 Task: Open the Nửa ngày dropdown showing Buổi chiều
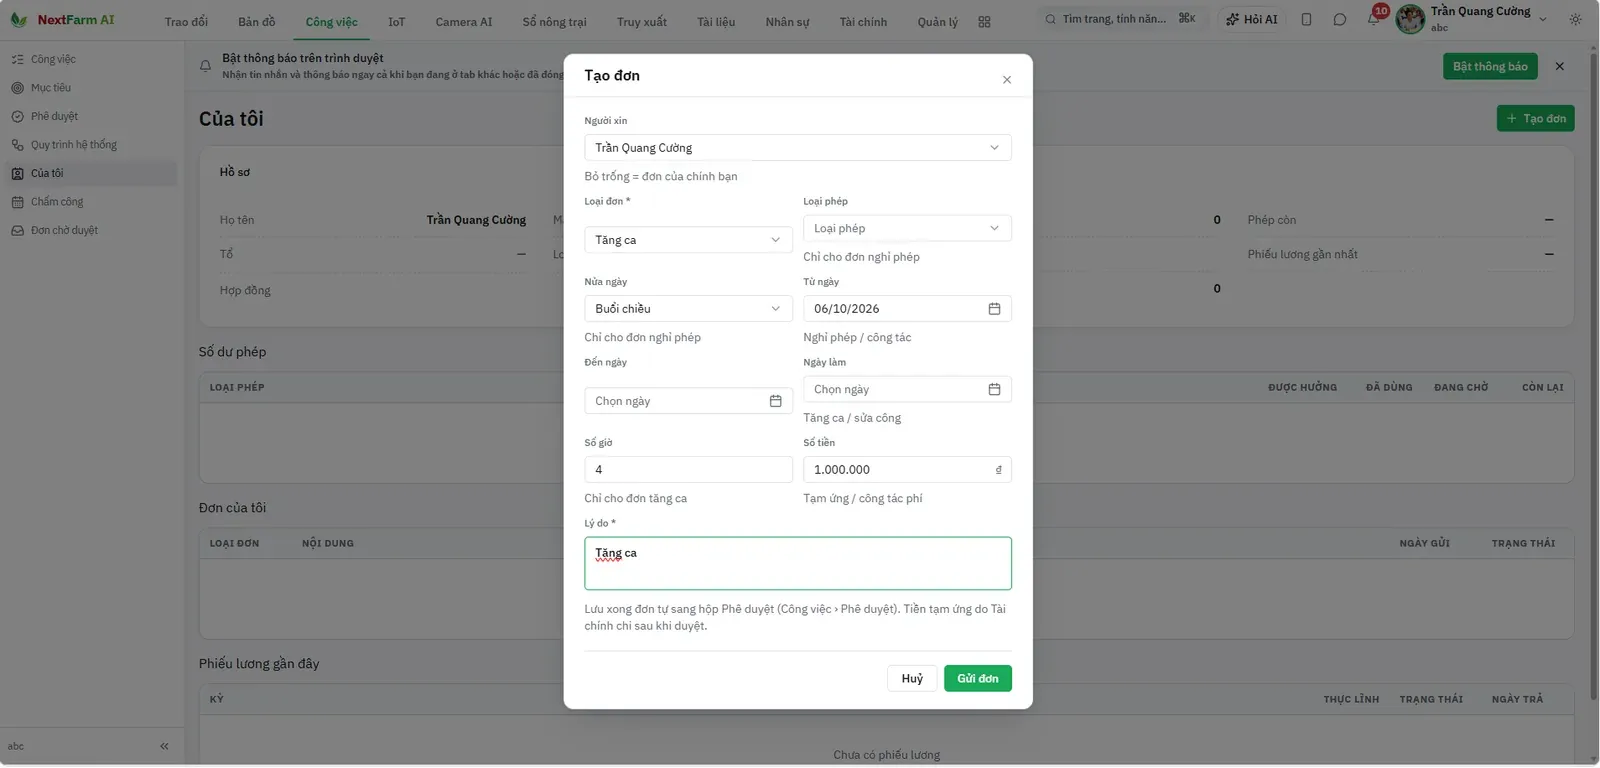(x=688, y=309)
